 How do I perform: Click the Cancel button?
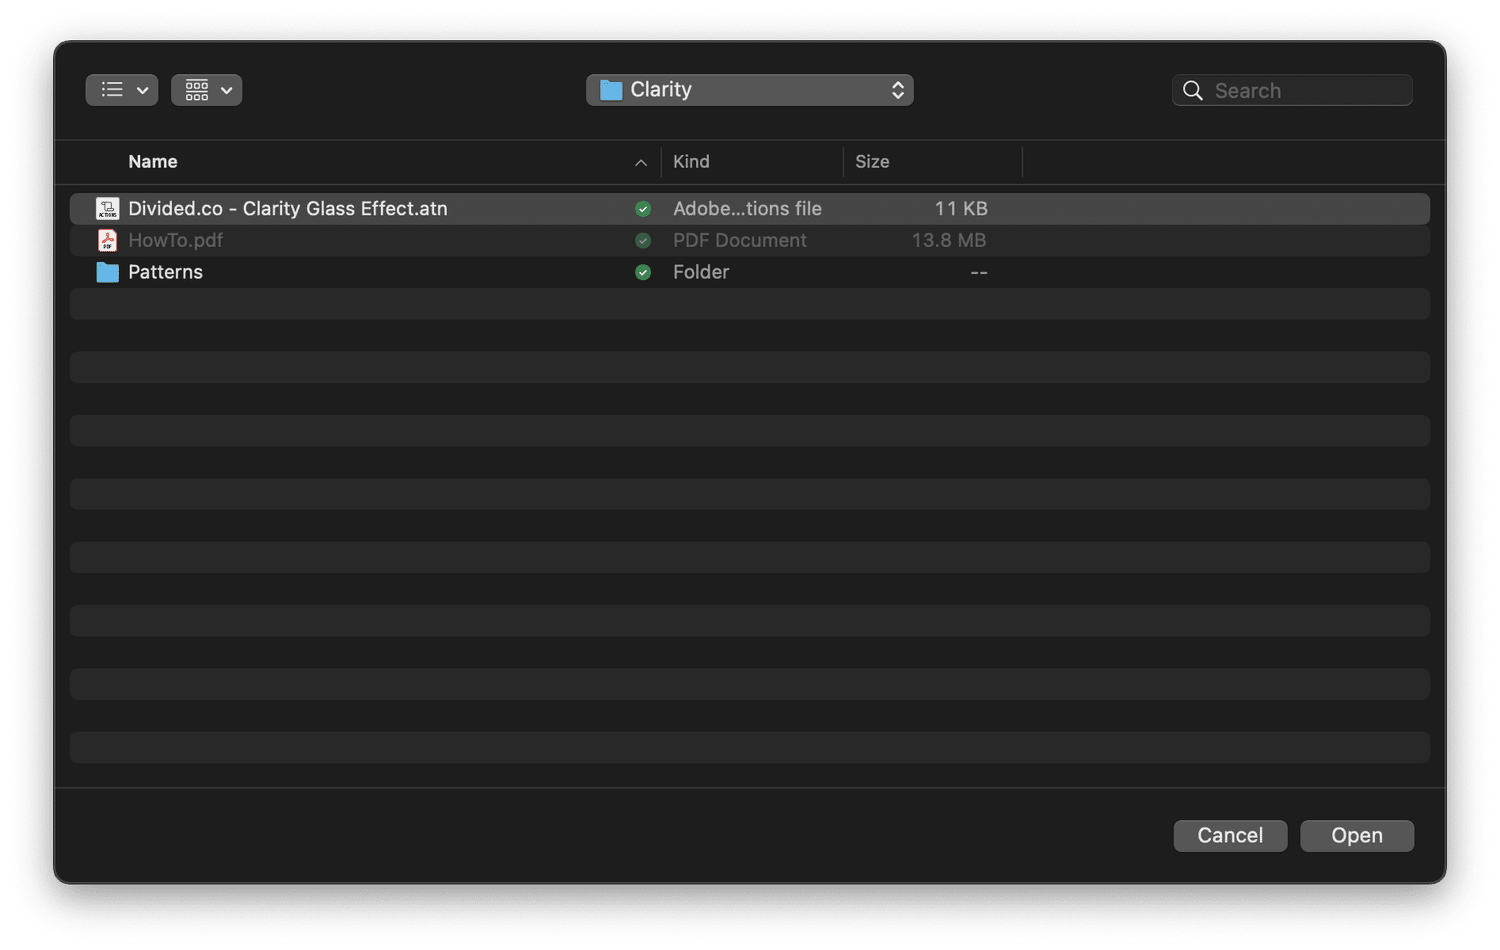pos(1230,836)
